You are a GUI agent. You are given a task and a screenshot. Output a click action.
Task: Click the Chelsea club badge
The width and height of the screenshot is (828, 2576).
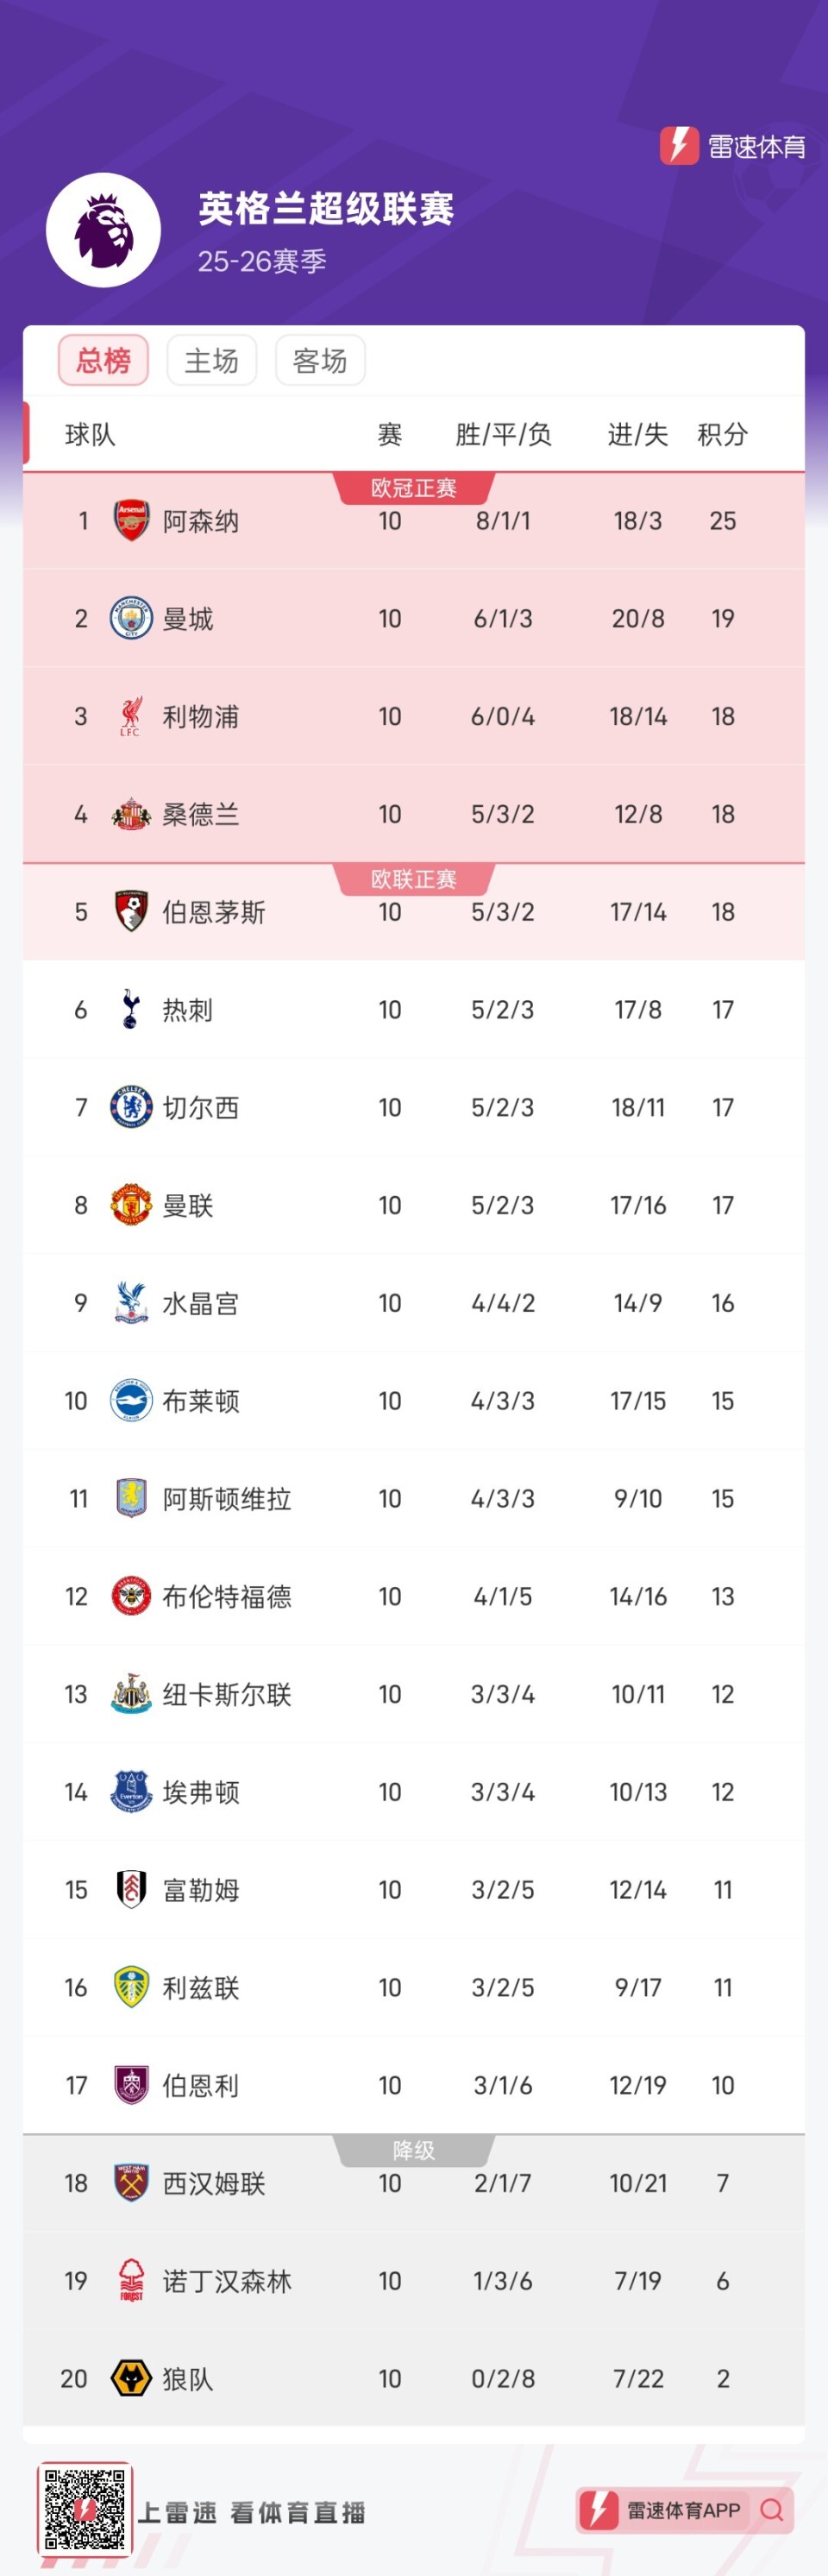131,1108
